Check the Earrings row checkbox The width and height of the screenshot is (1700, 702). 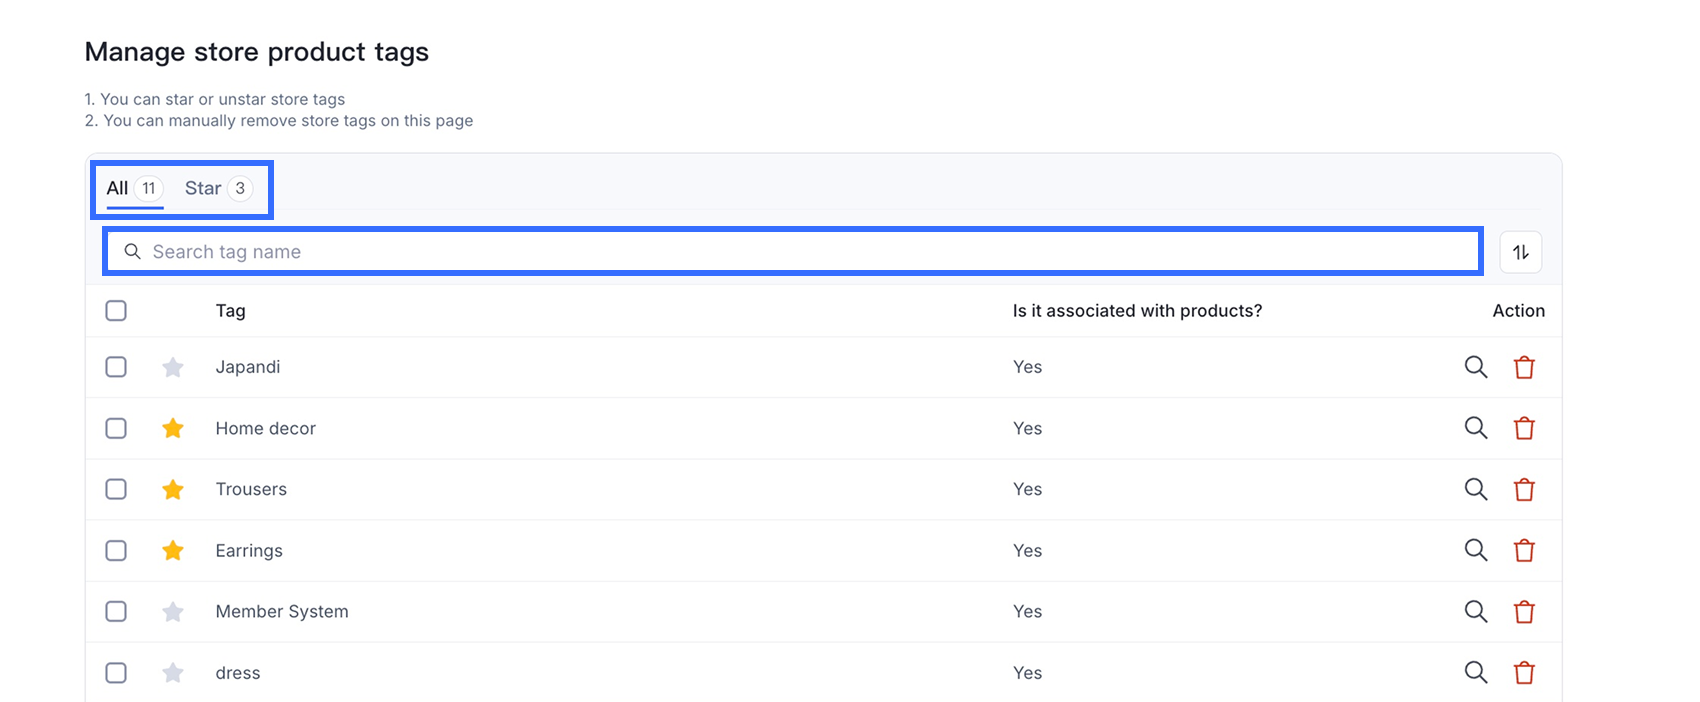coord(116,551)
